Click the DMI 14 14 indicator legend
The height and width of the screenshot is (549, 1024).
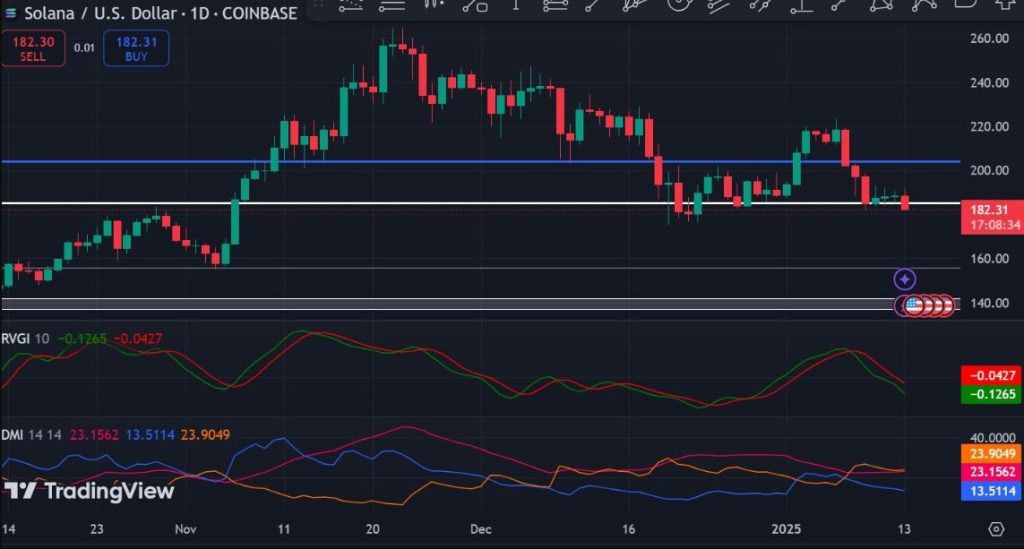[31, 434]
